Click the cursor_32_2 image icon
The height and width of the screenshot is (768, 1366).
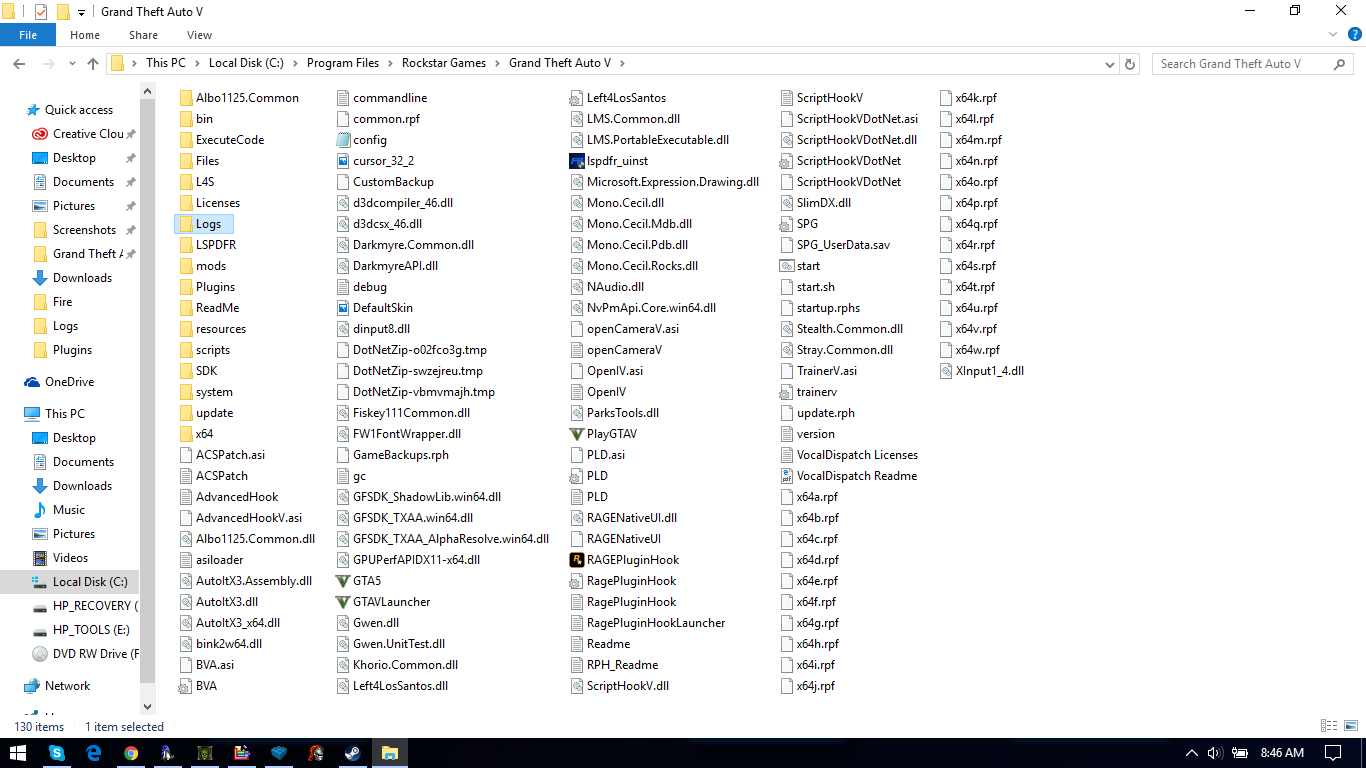click(x=344, y=161)
